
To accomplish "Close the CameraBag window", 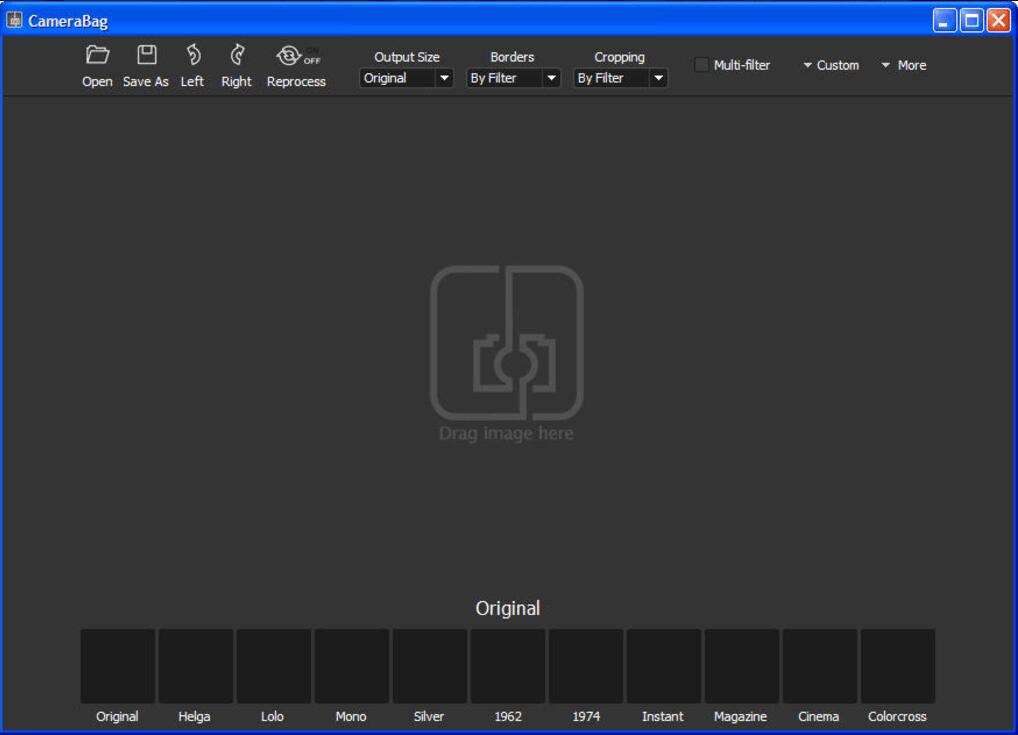I will (999, 20).
